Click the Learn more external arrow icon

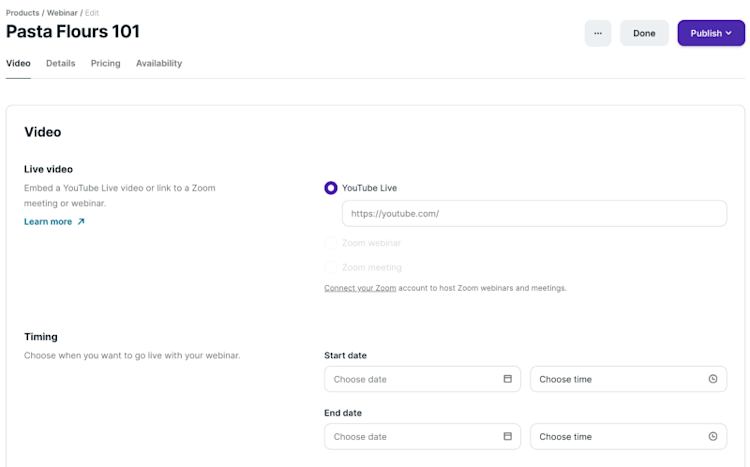point(81,222)
